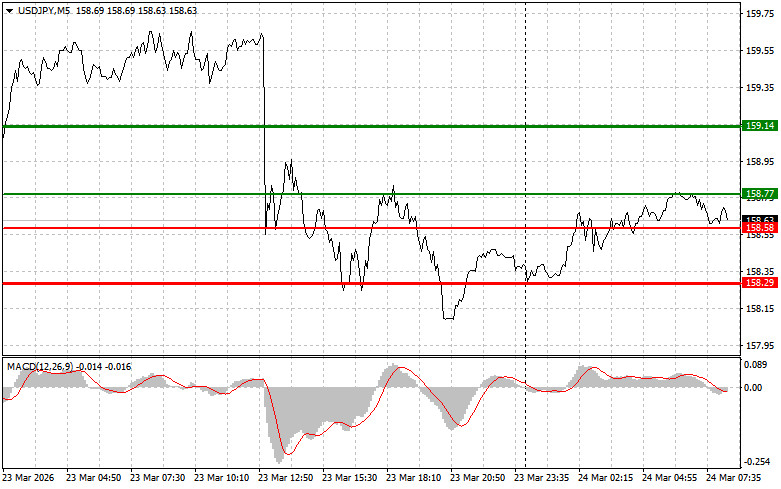
Task: Click the 158.95 price scale value
Action: coord(760,162)
